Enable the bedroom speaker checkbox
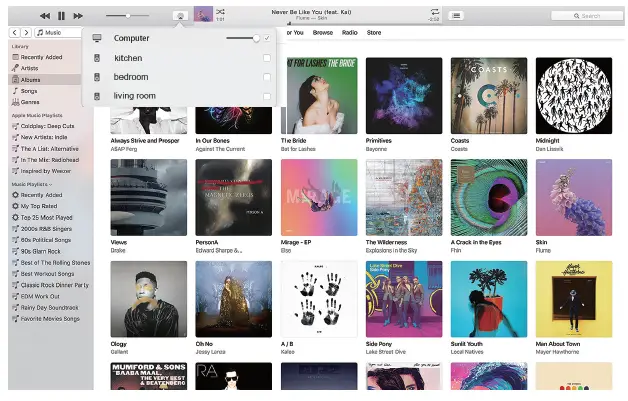Image resolution: width=628 pixels, height=401 pixels. point(267,77)
